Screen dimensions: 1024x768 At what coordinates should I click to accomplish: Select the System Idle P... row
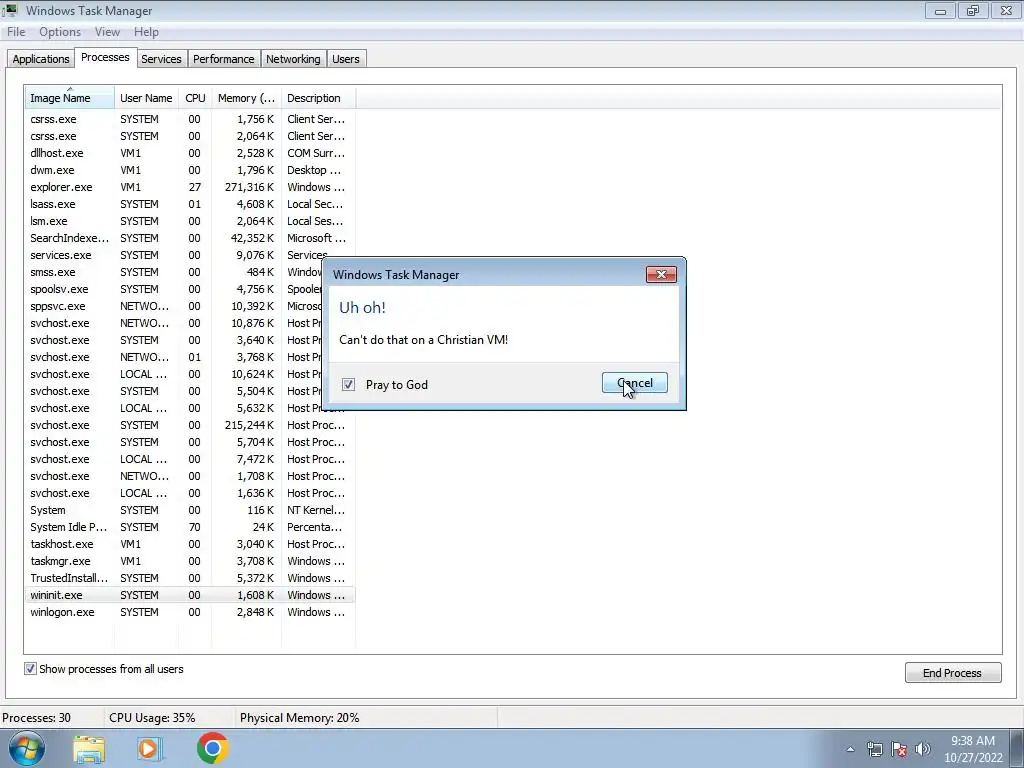tap(190, 527)
